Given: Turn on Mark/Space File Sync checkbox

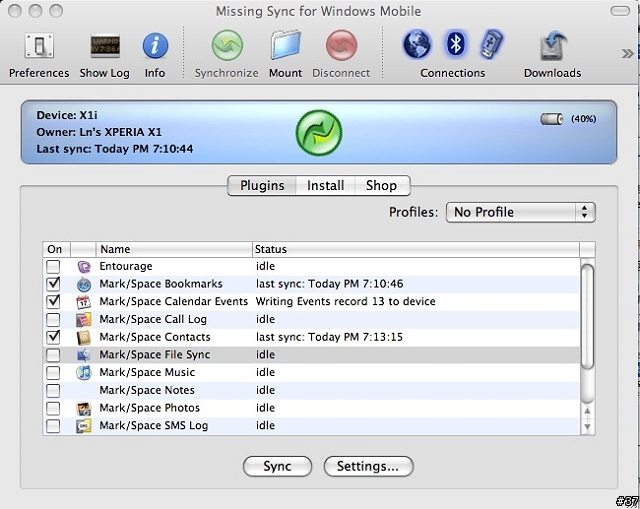Looking at the screenshot, I should coord(53,355).
